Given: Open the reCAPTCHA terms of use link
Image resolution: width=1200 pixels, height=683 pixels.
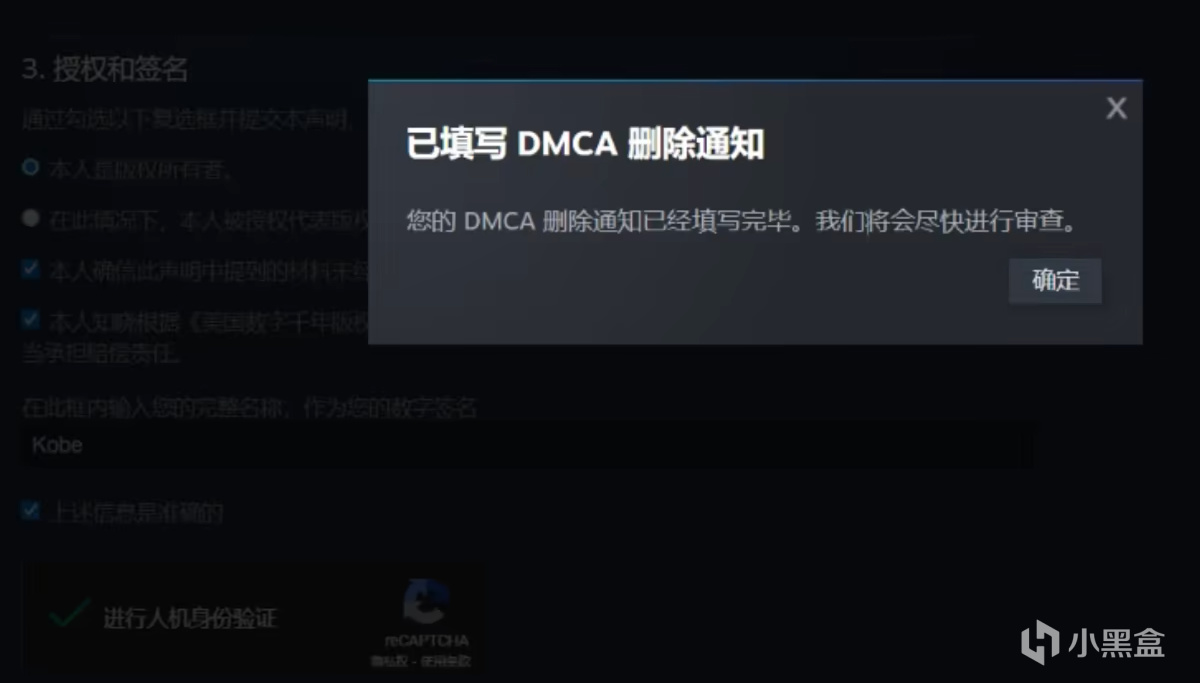Looking at the screenshot, I should pyautogui.click(x=447, y=661).
